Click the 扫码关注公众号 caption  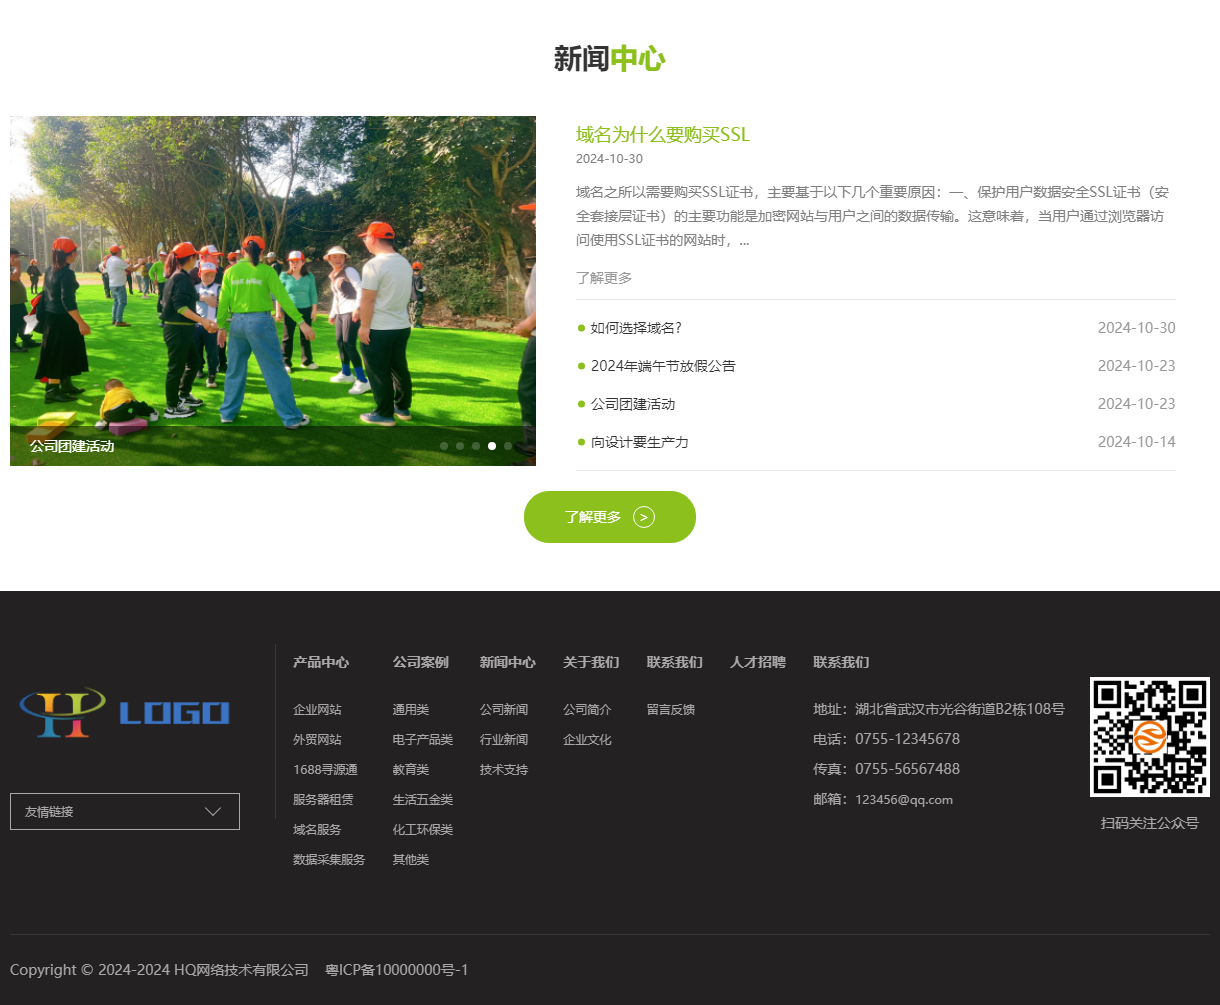click(1150, 823)
